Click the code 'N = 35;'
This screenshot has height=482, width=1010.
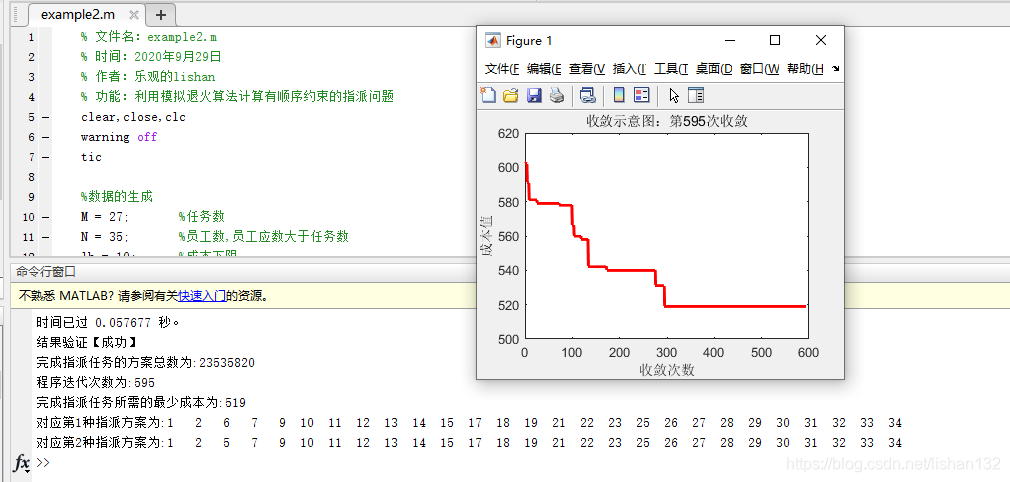click(x=105, y=237)
